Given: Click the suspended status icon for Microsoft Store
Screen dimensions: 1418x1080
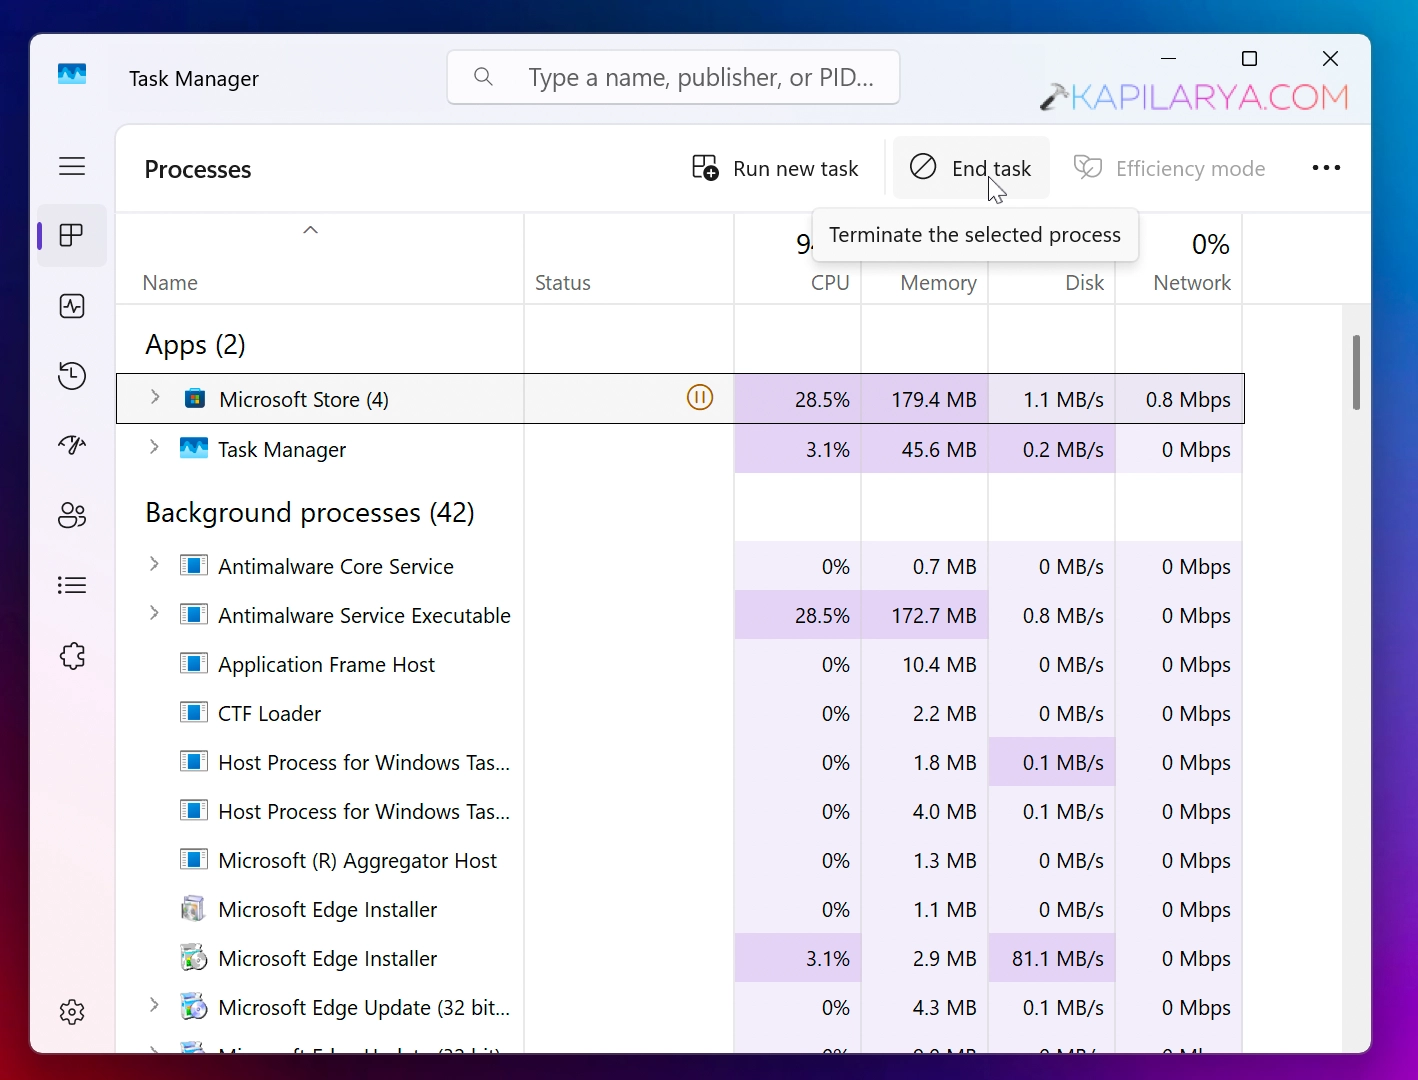Looking at the screenshot, I should click(x=700, y=398).
